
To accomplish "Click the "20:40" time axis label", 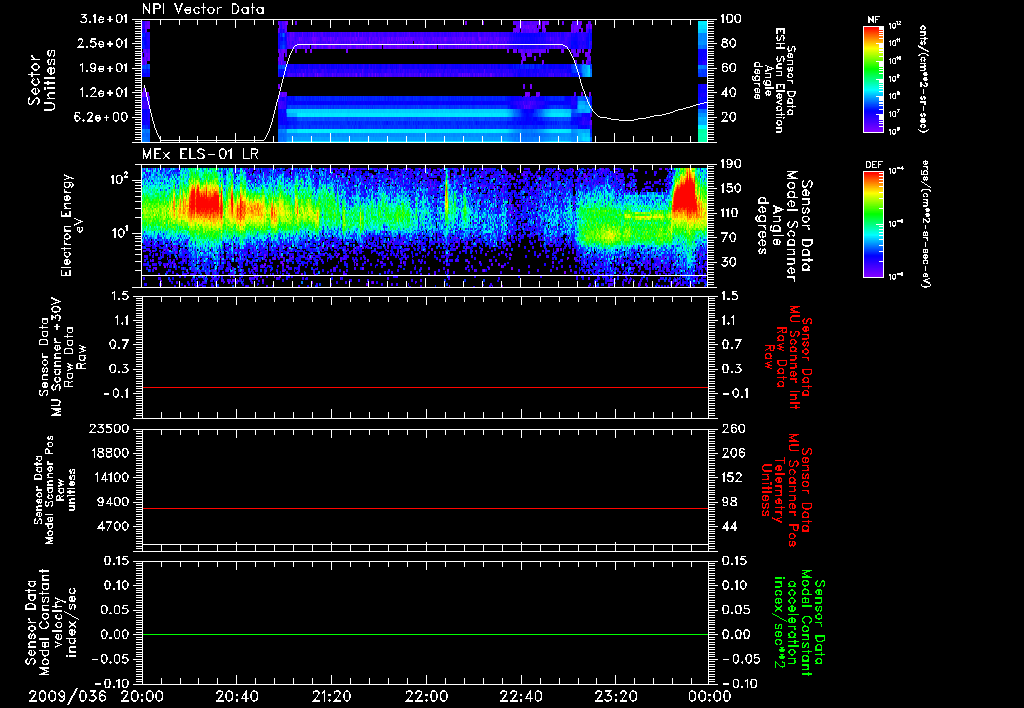I will (x=236, y=696).
